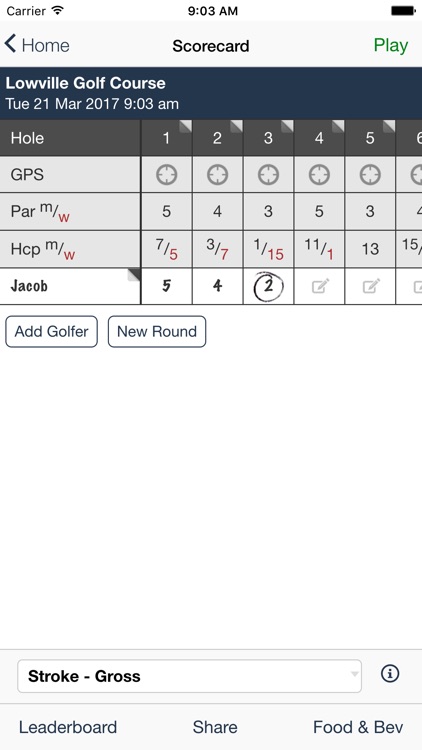Open the scoring format info icon
The image size is (422, 750).
[x=390, y=674]
